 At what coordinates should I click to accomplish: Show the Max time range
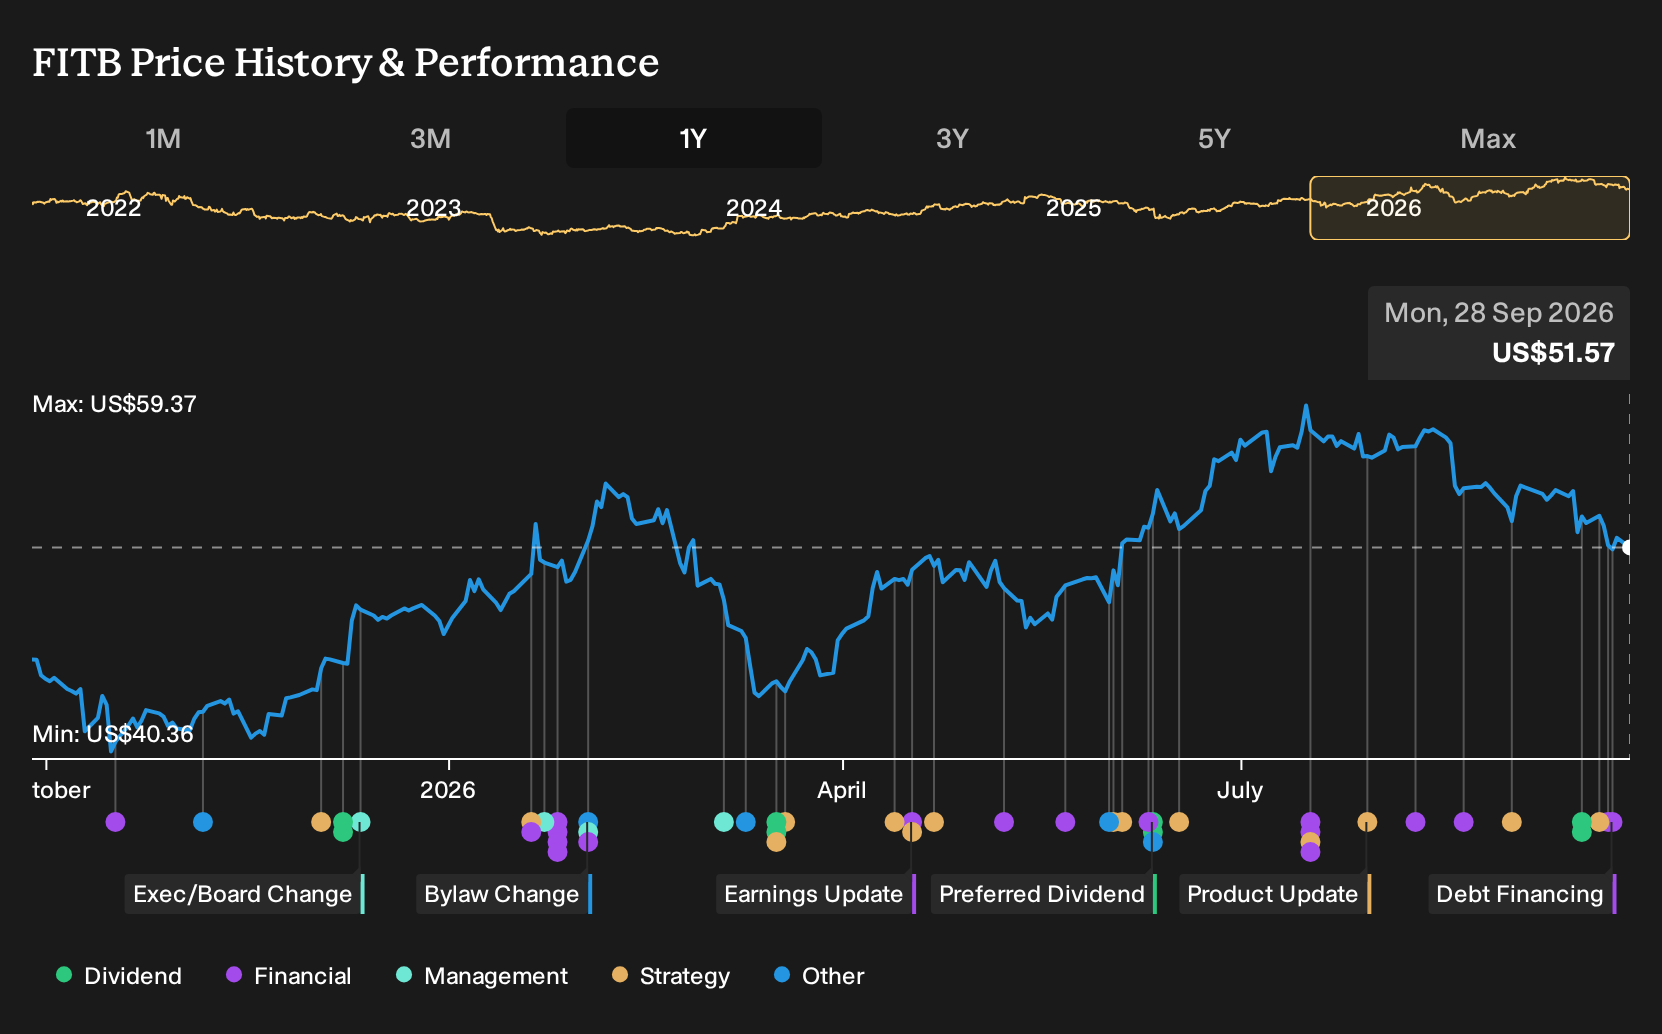click(x=1487, y=138)
